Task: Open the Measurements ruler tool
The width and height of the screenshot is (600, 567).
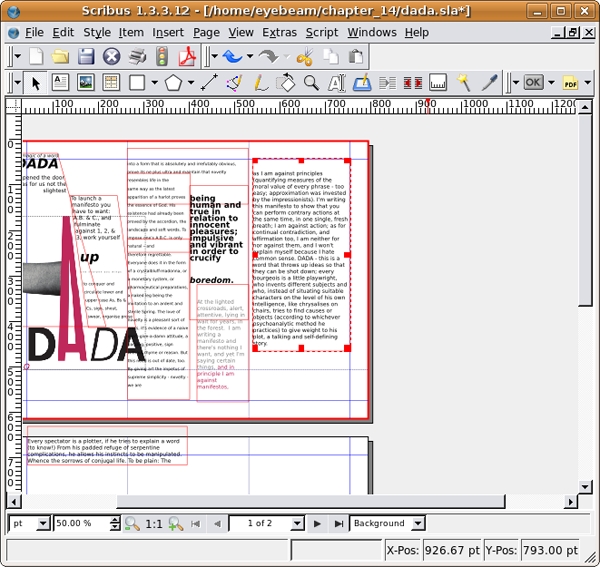Action: pos(439,82)
